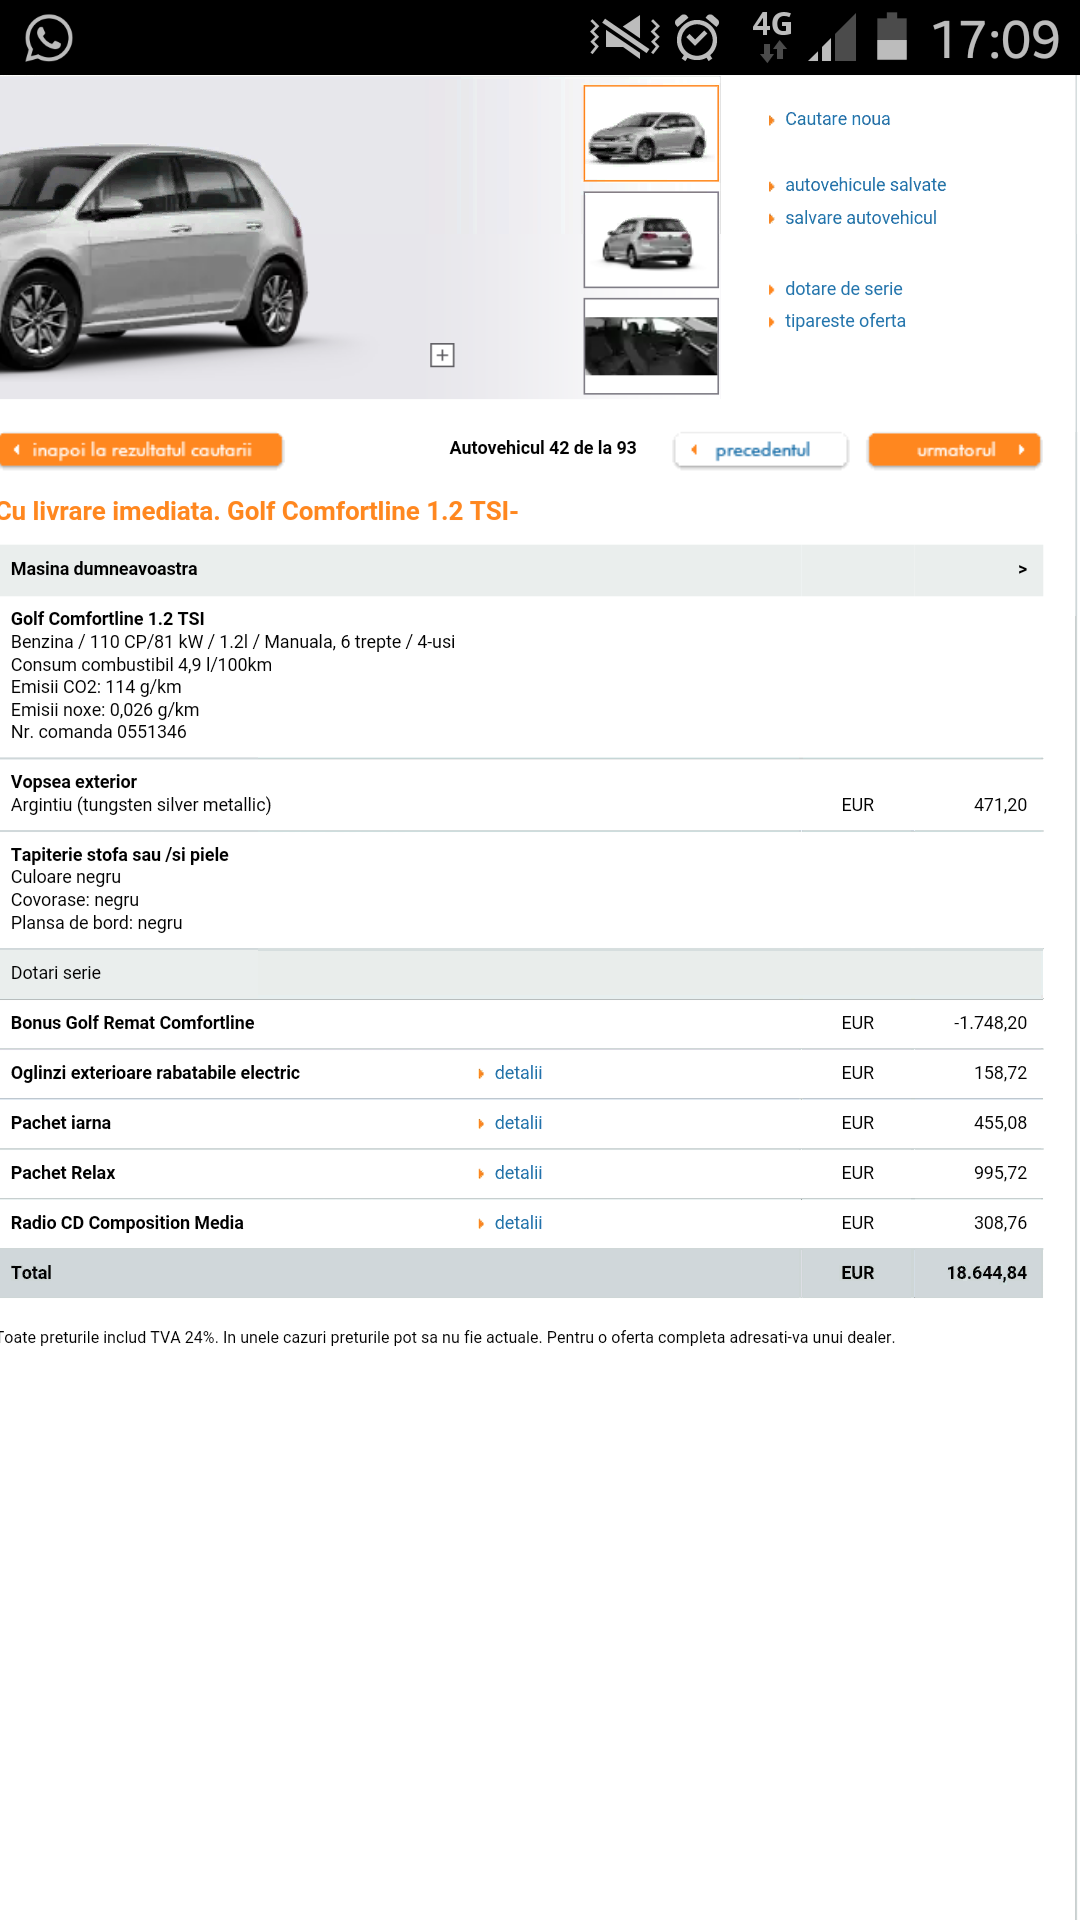Click Pachet iarna price 455,08
1080x1920 pixels.
[x=1000, y=1123]
